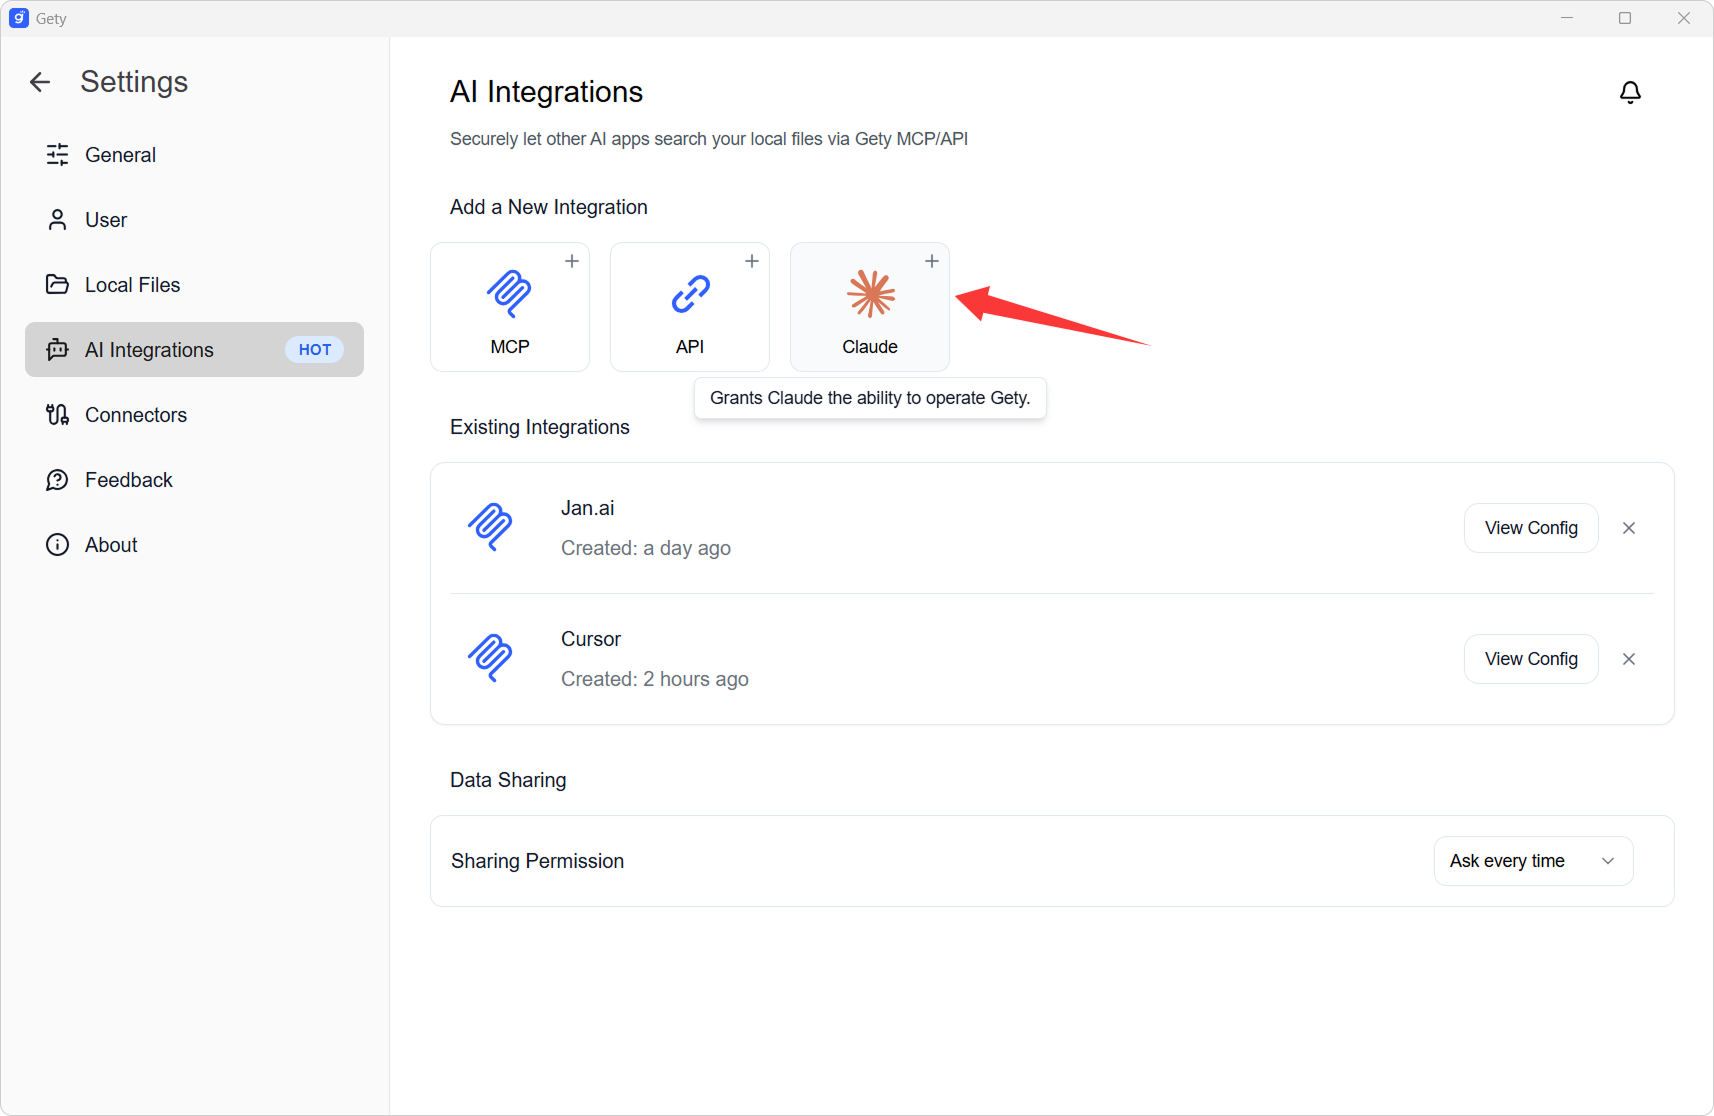The height and width of the screenshot is (1116, 1714).
Task: Click the 'Data Sharing' heading
Action: [508, 780]
